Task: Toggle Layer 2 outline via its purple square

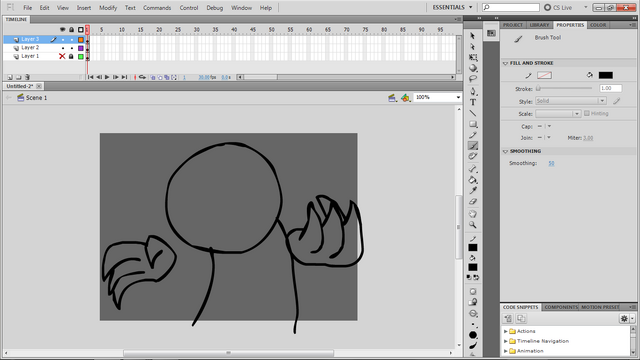Action: coord(81,48)
